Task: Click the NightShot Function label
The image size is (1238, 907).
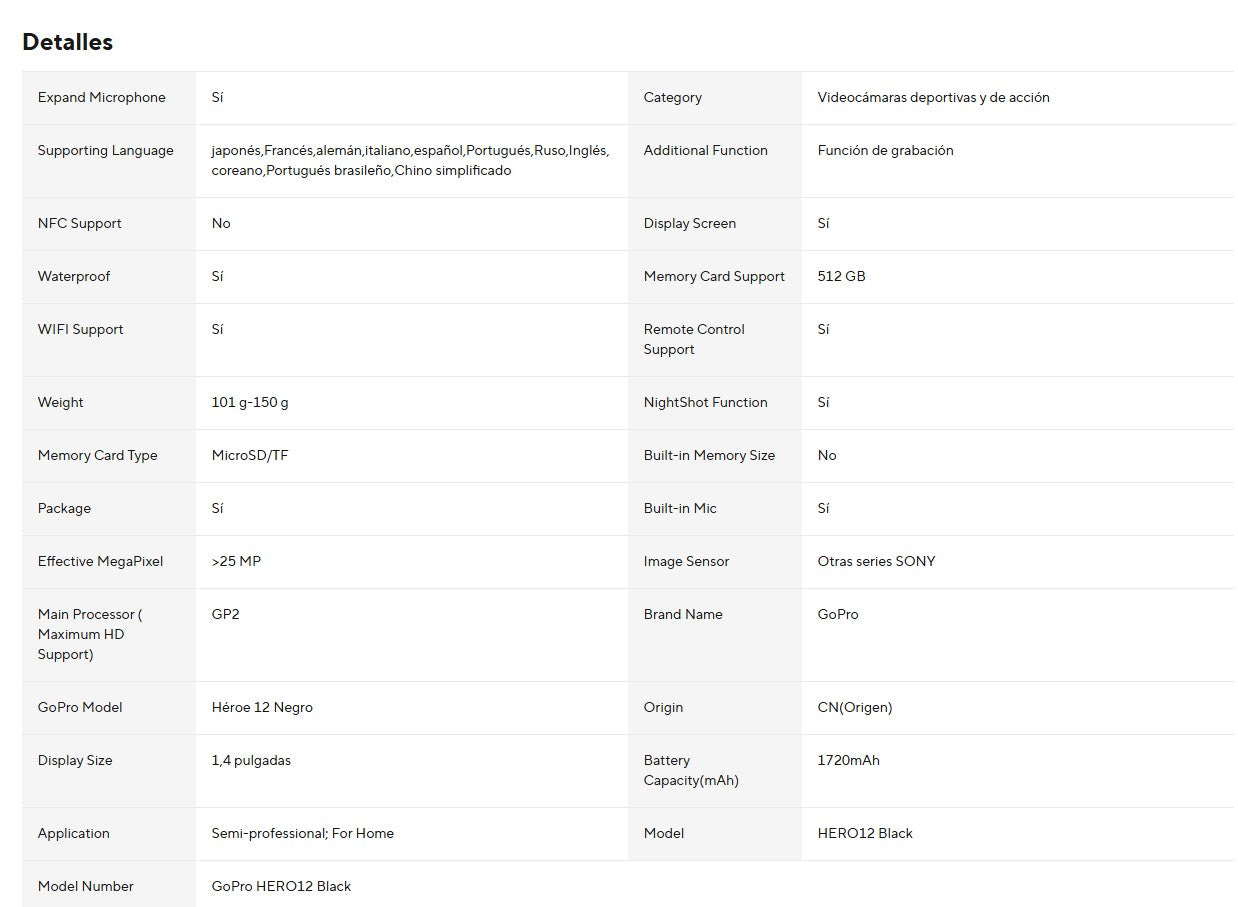Action: [x=705, y=402]
